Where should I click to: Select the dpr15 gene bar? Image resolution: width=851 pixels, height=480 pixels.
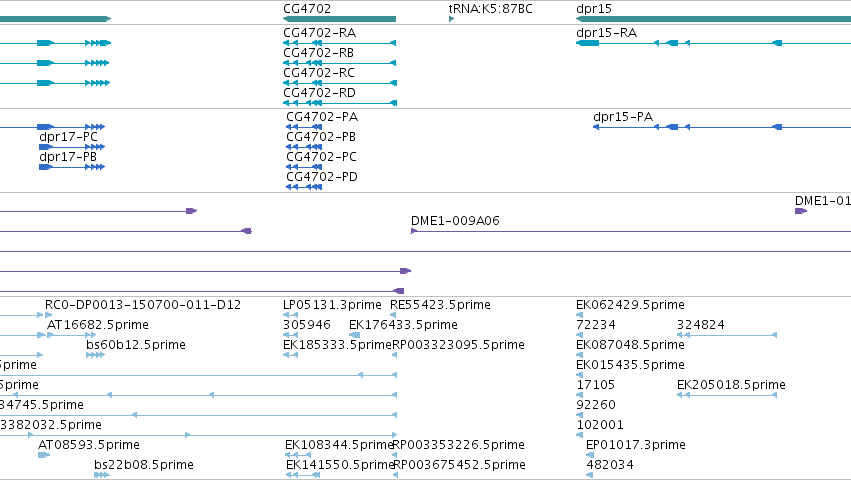pyautogui.click(x=713, y=19)
